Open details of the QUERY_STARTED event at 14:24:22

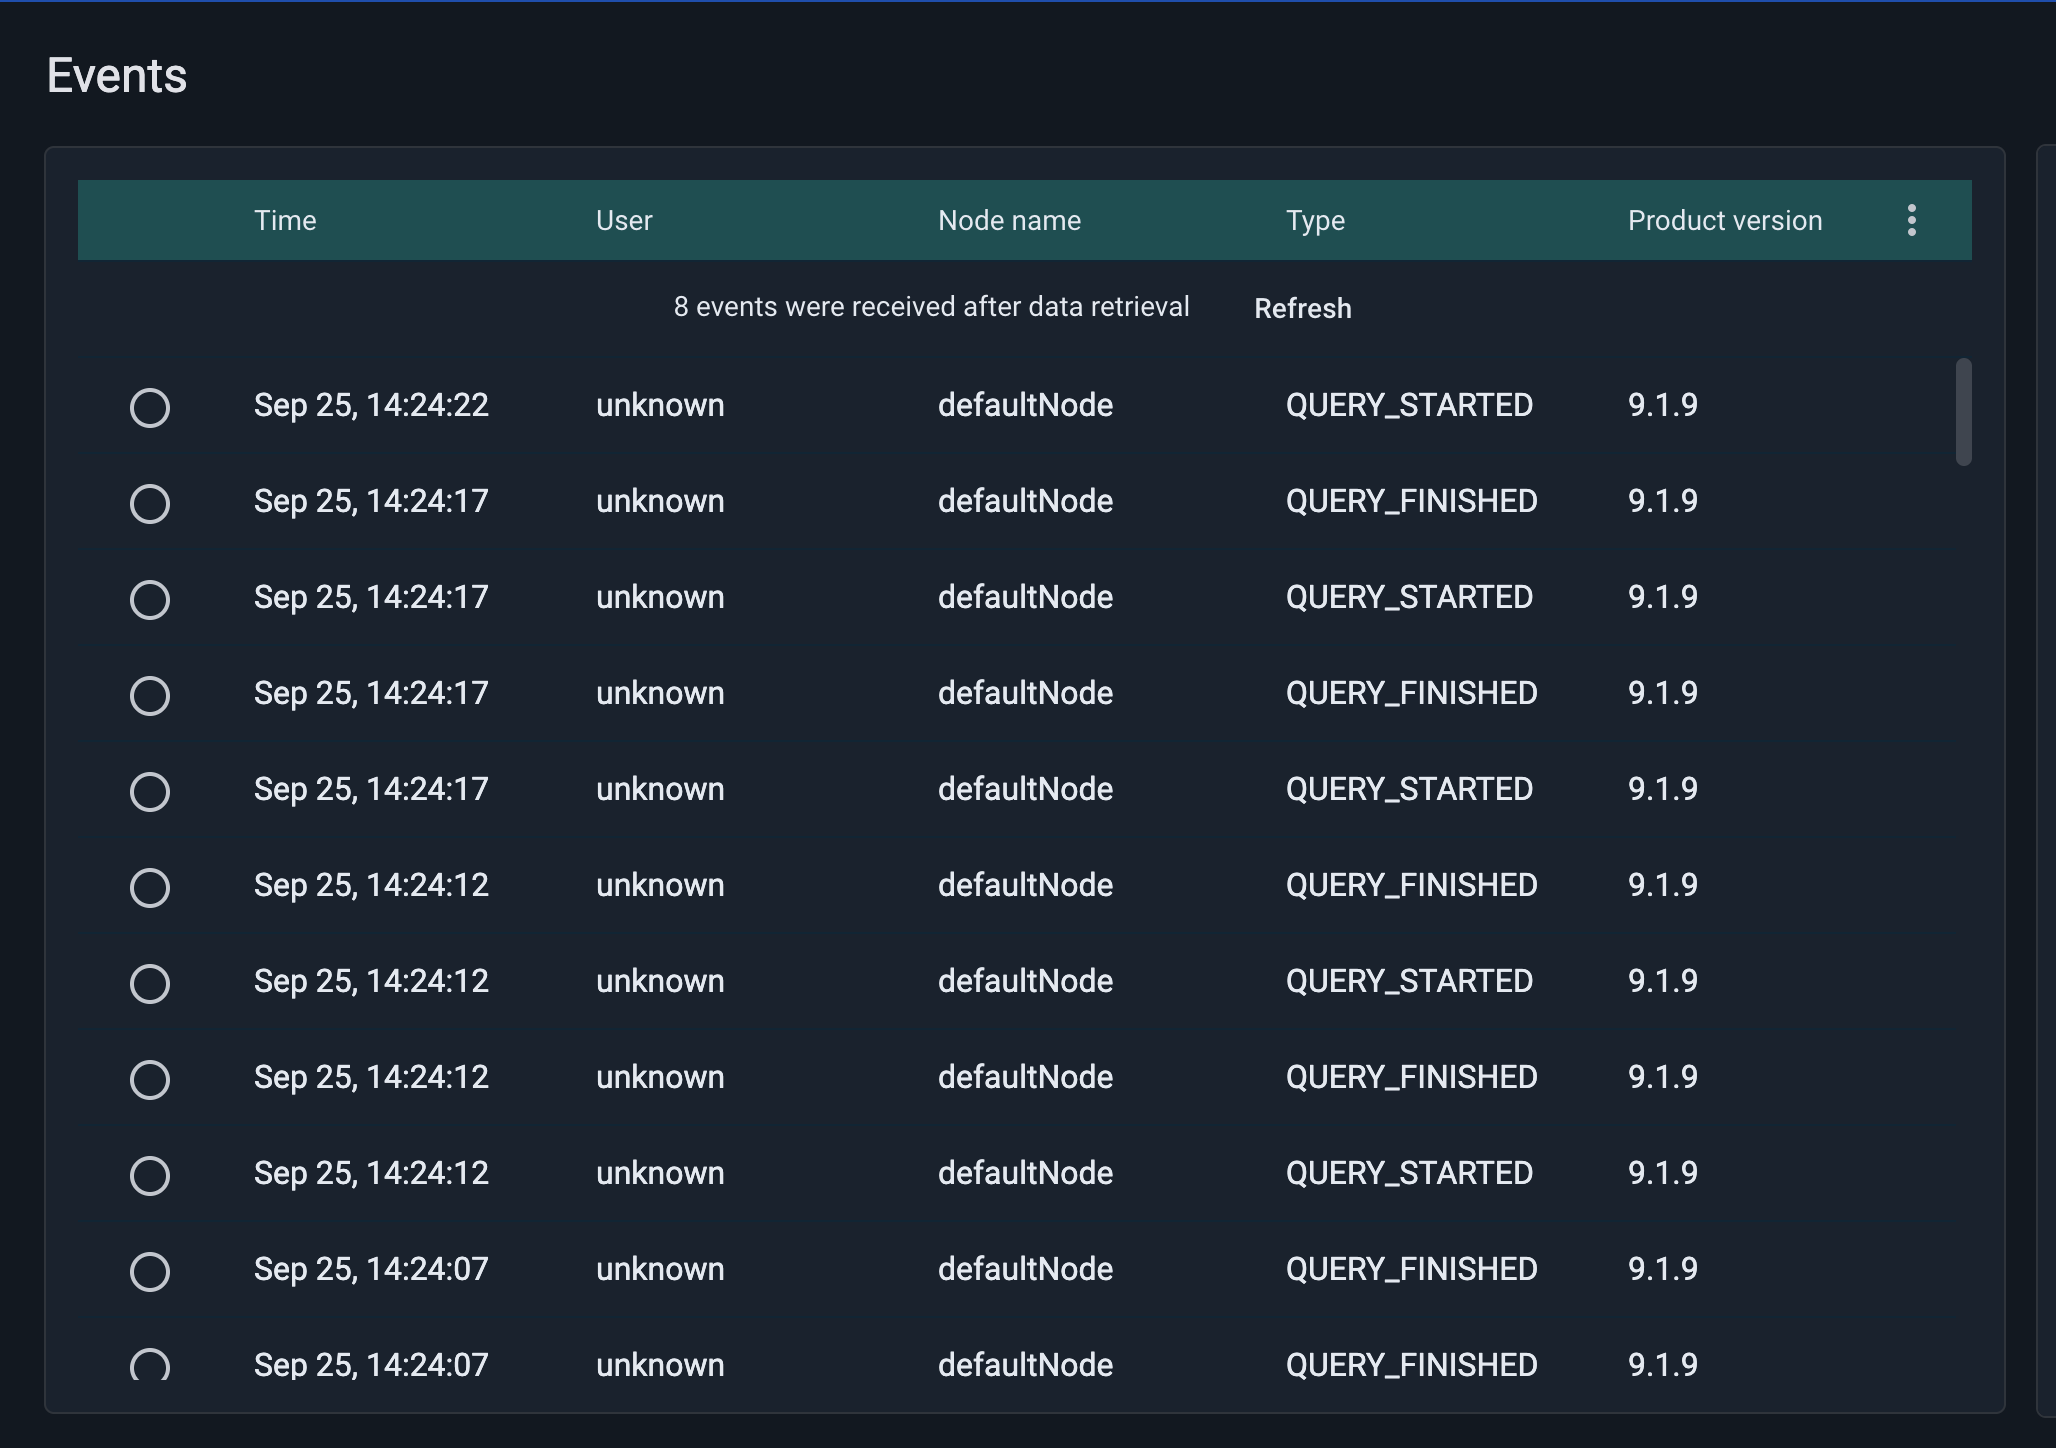point(1409,405)
